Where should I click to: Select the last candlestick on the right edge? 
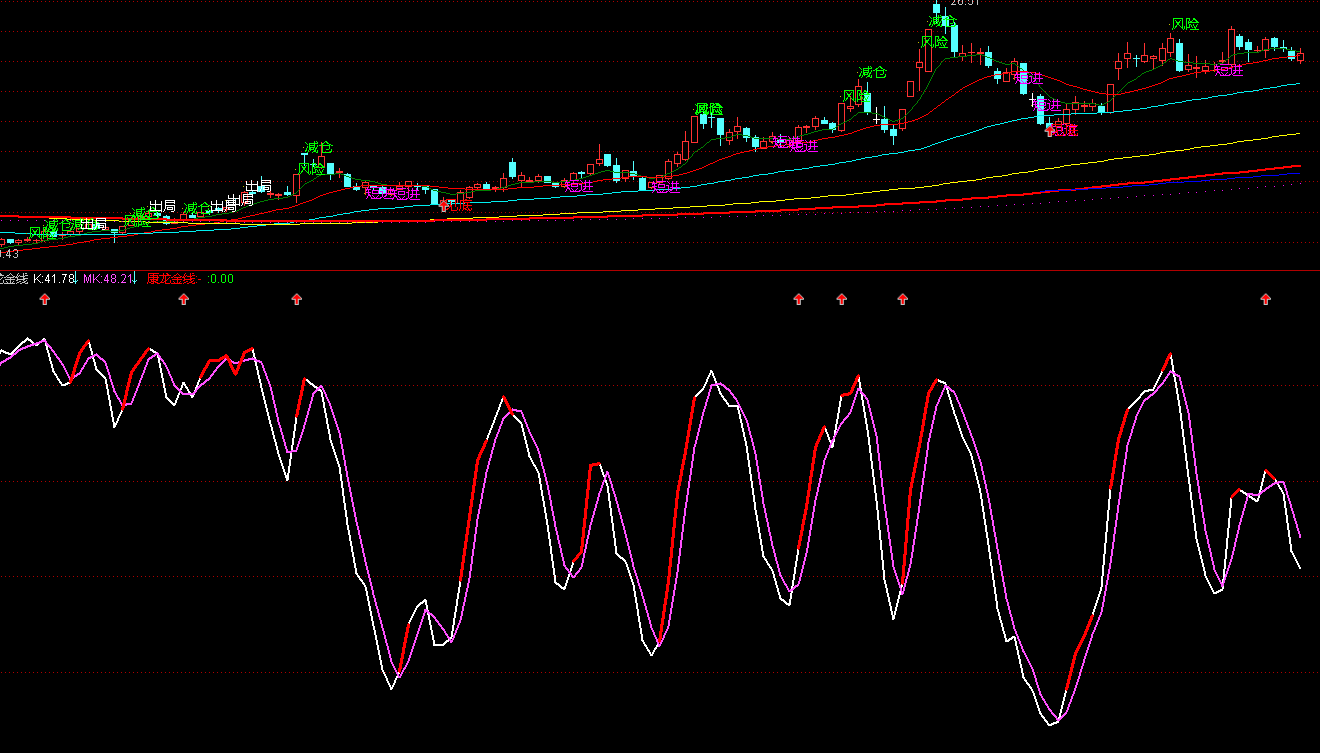[1300, 56]
